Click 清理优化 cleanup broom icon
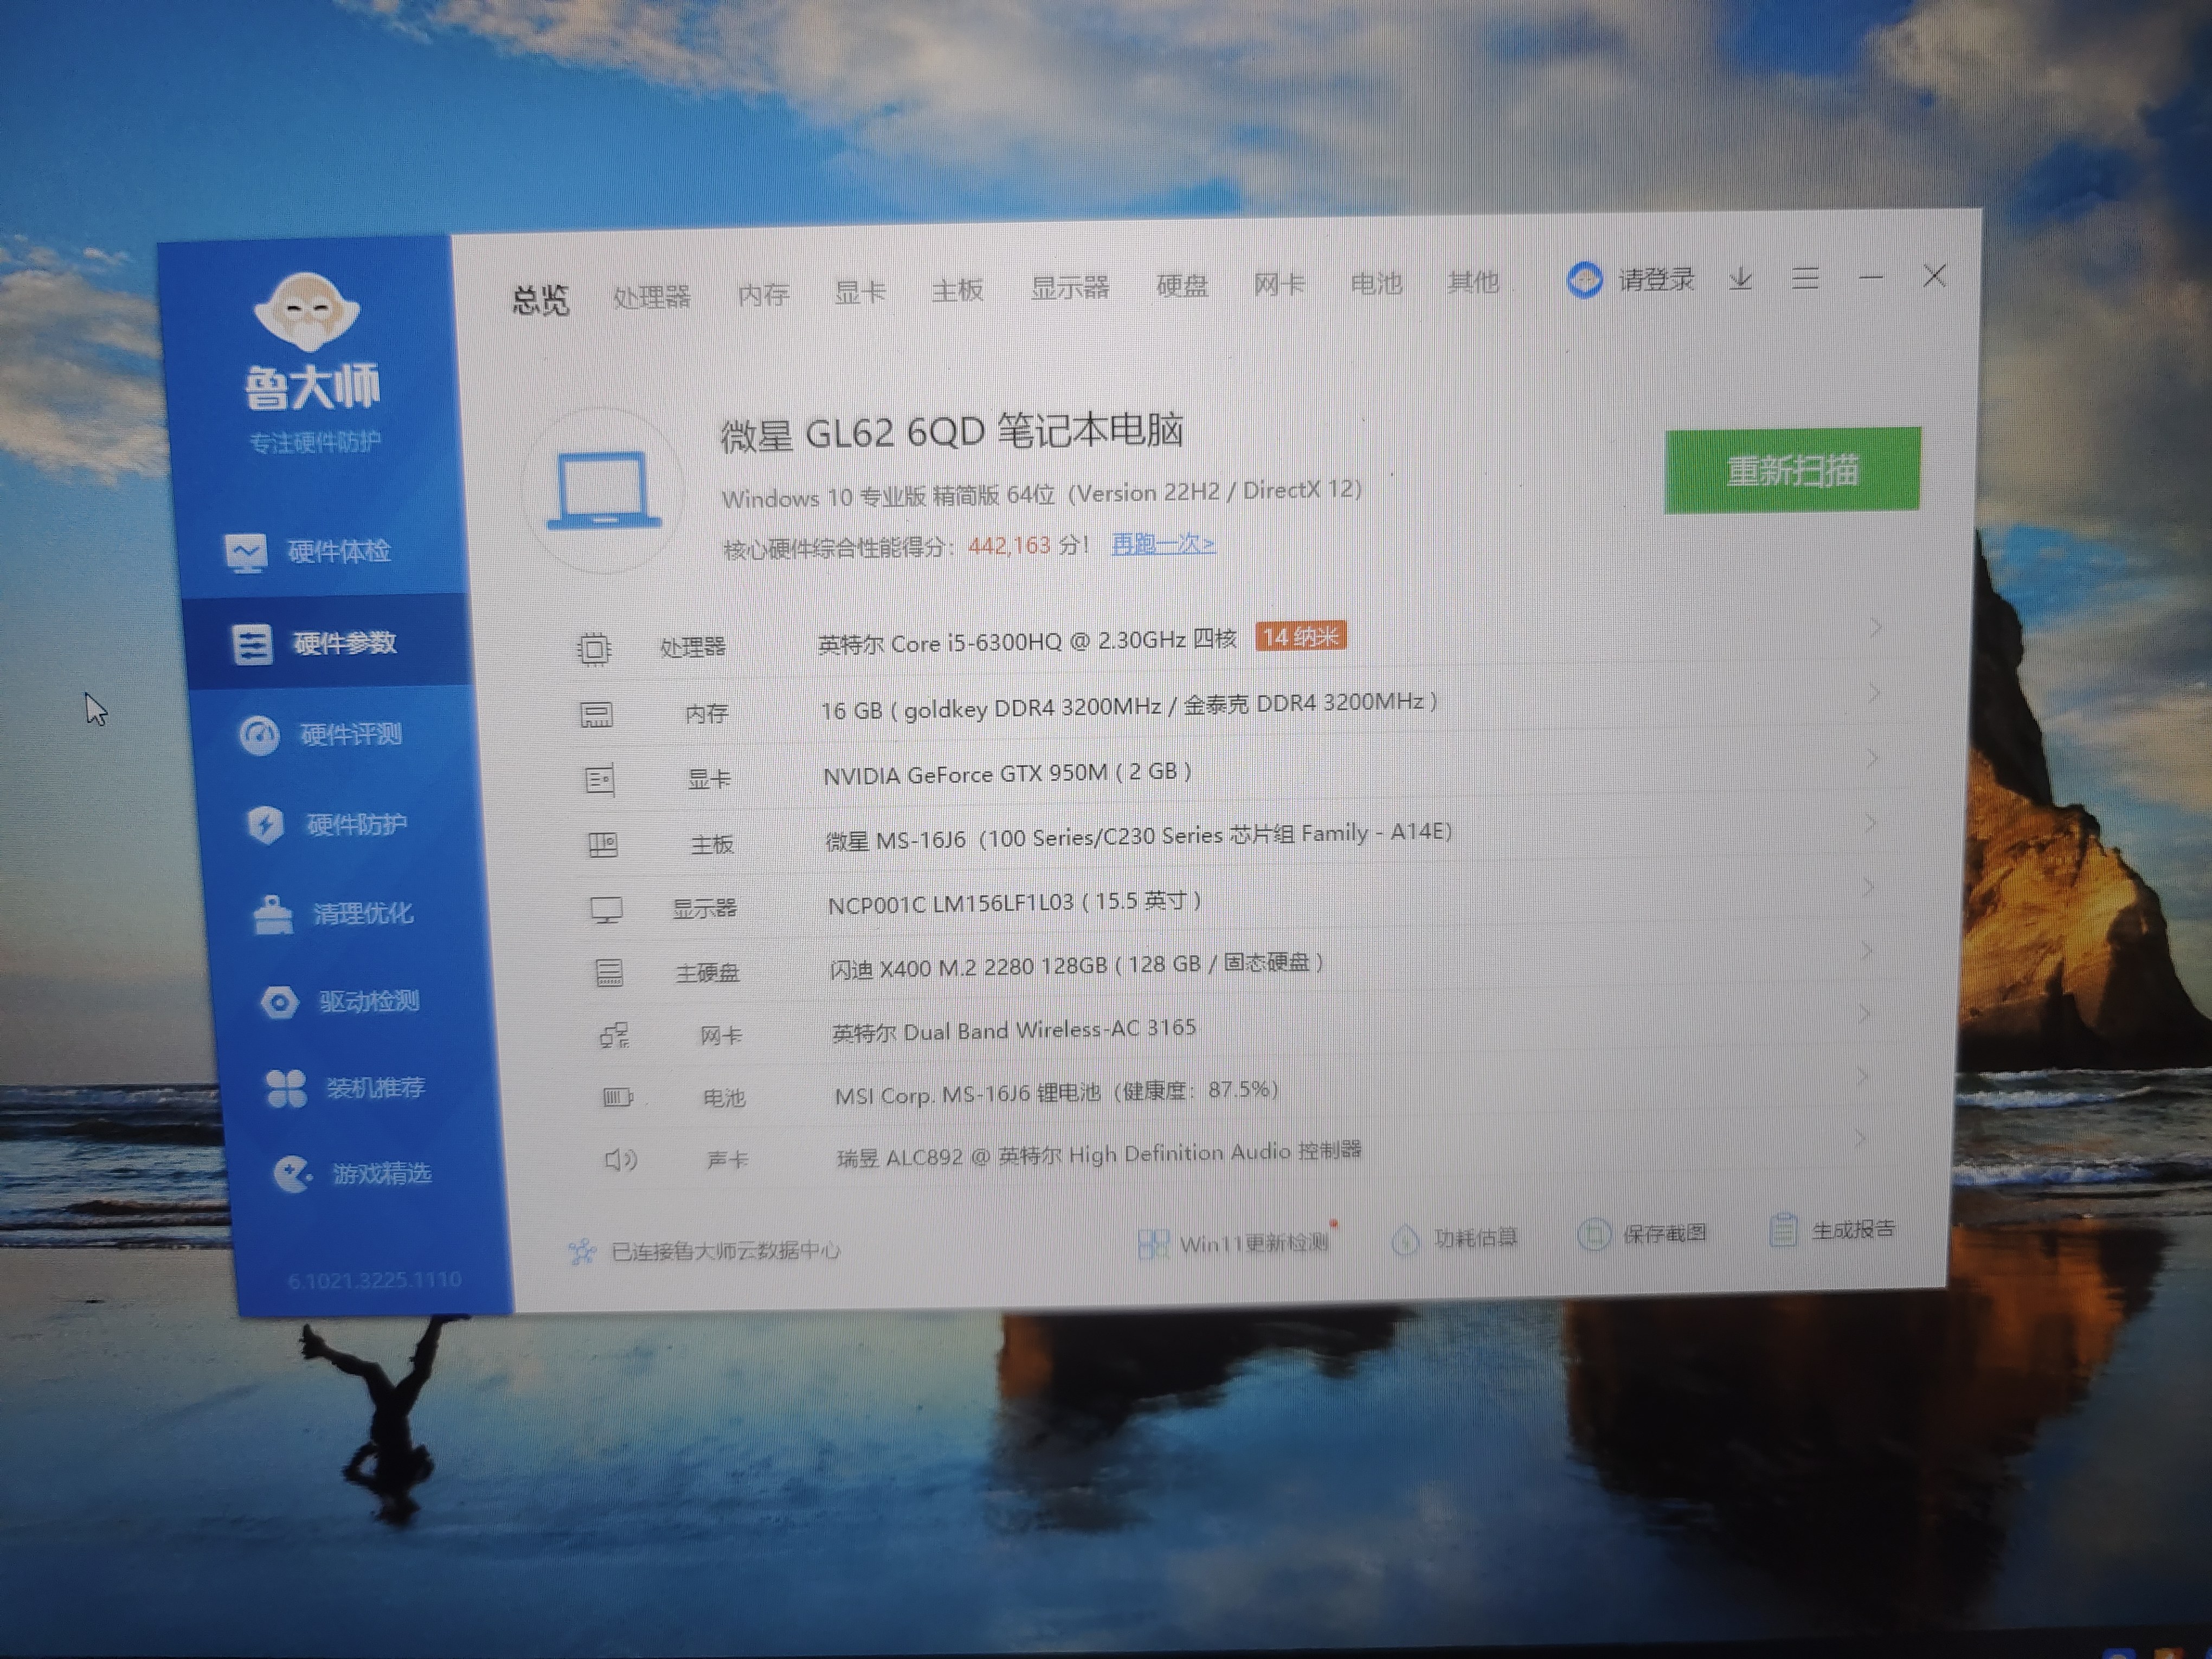 point(273,915)
